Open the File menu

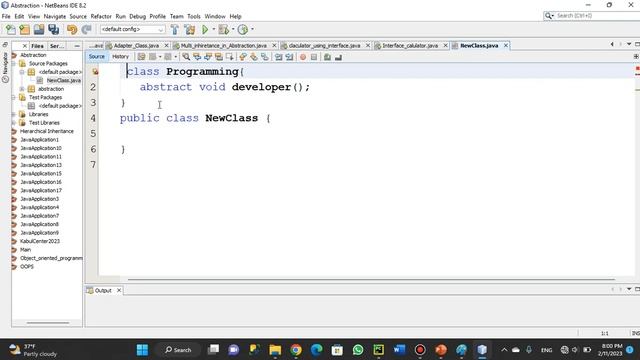tap(6, 16)
